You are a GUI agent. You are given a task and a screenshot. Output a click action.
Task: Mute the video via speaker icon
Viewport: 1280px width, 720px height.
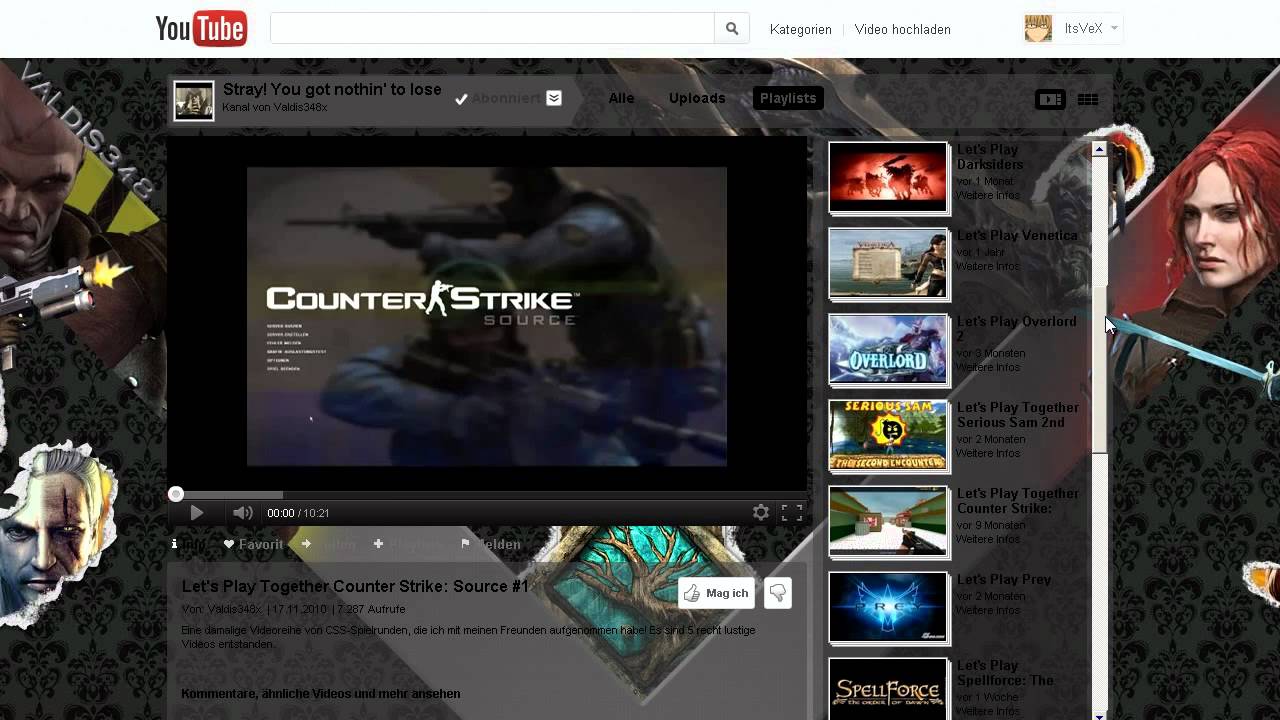(242, 513)
